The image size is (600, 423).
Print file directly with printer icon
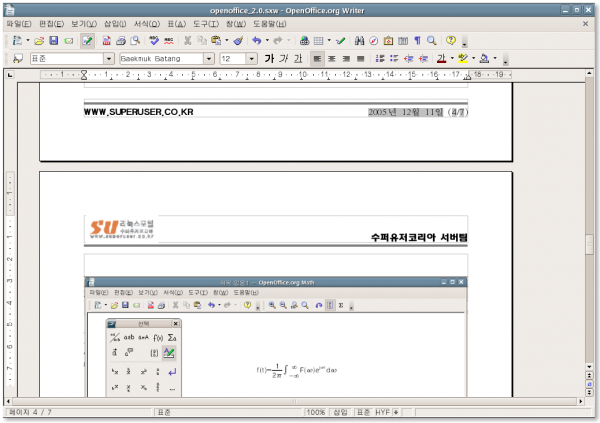(121, 41)
